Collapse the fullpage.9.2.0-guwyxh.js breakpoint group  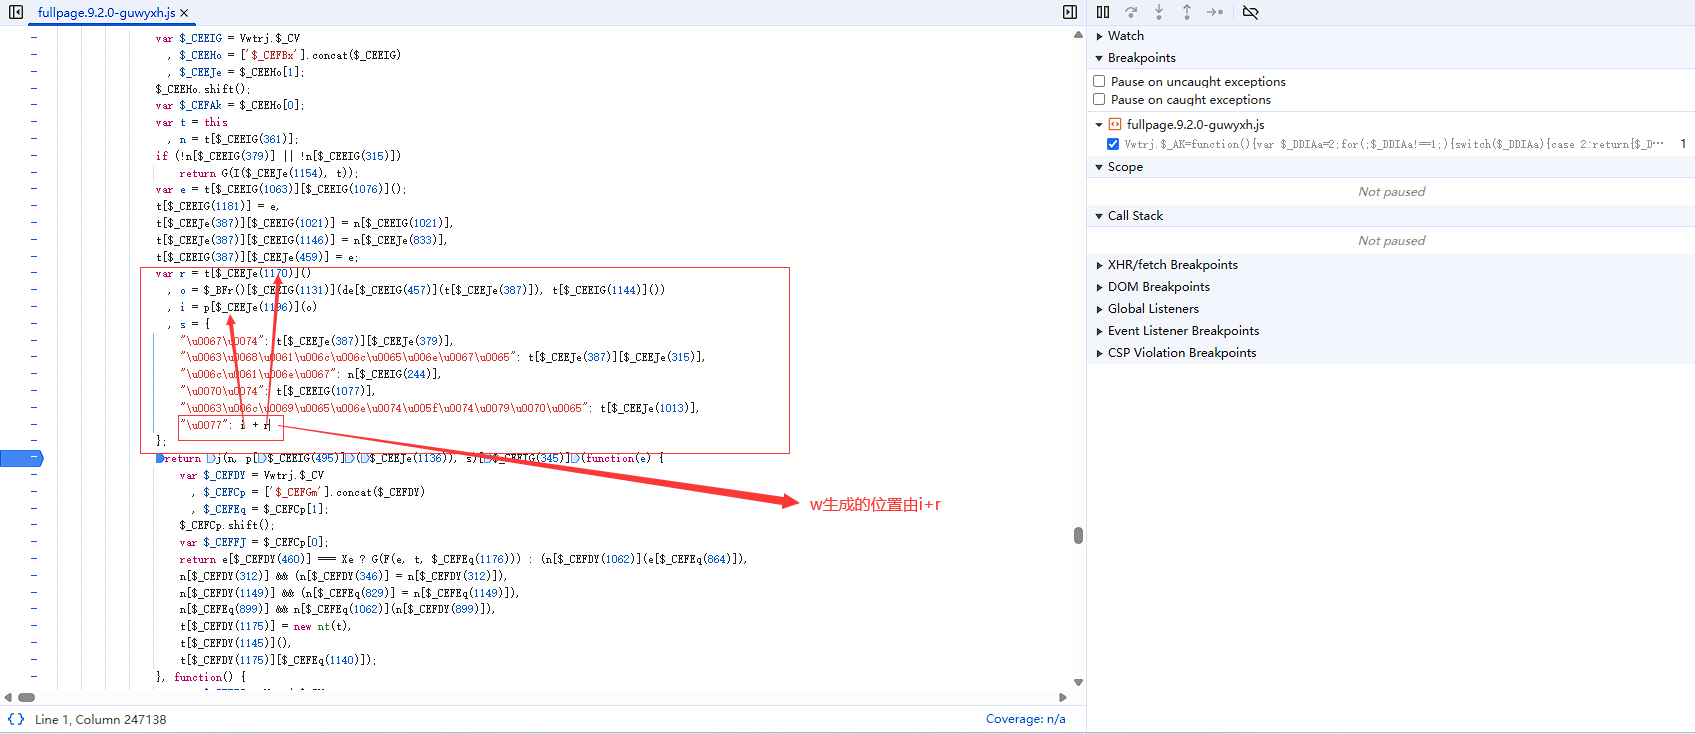coord(1099,125)
